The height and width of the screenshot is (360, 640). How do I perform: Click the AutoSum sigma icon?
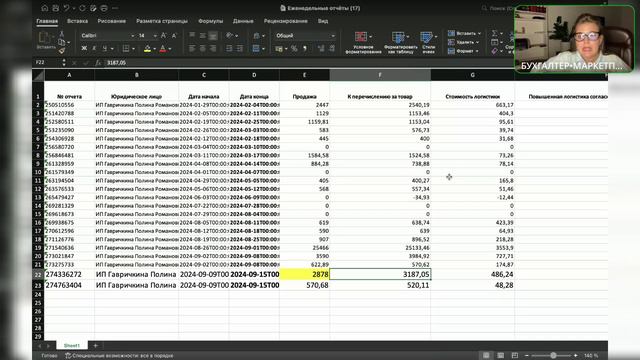(x=495, y=33)
